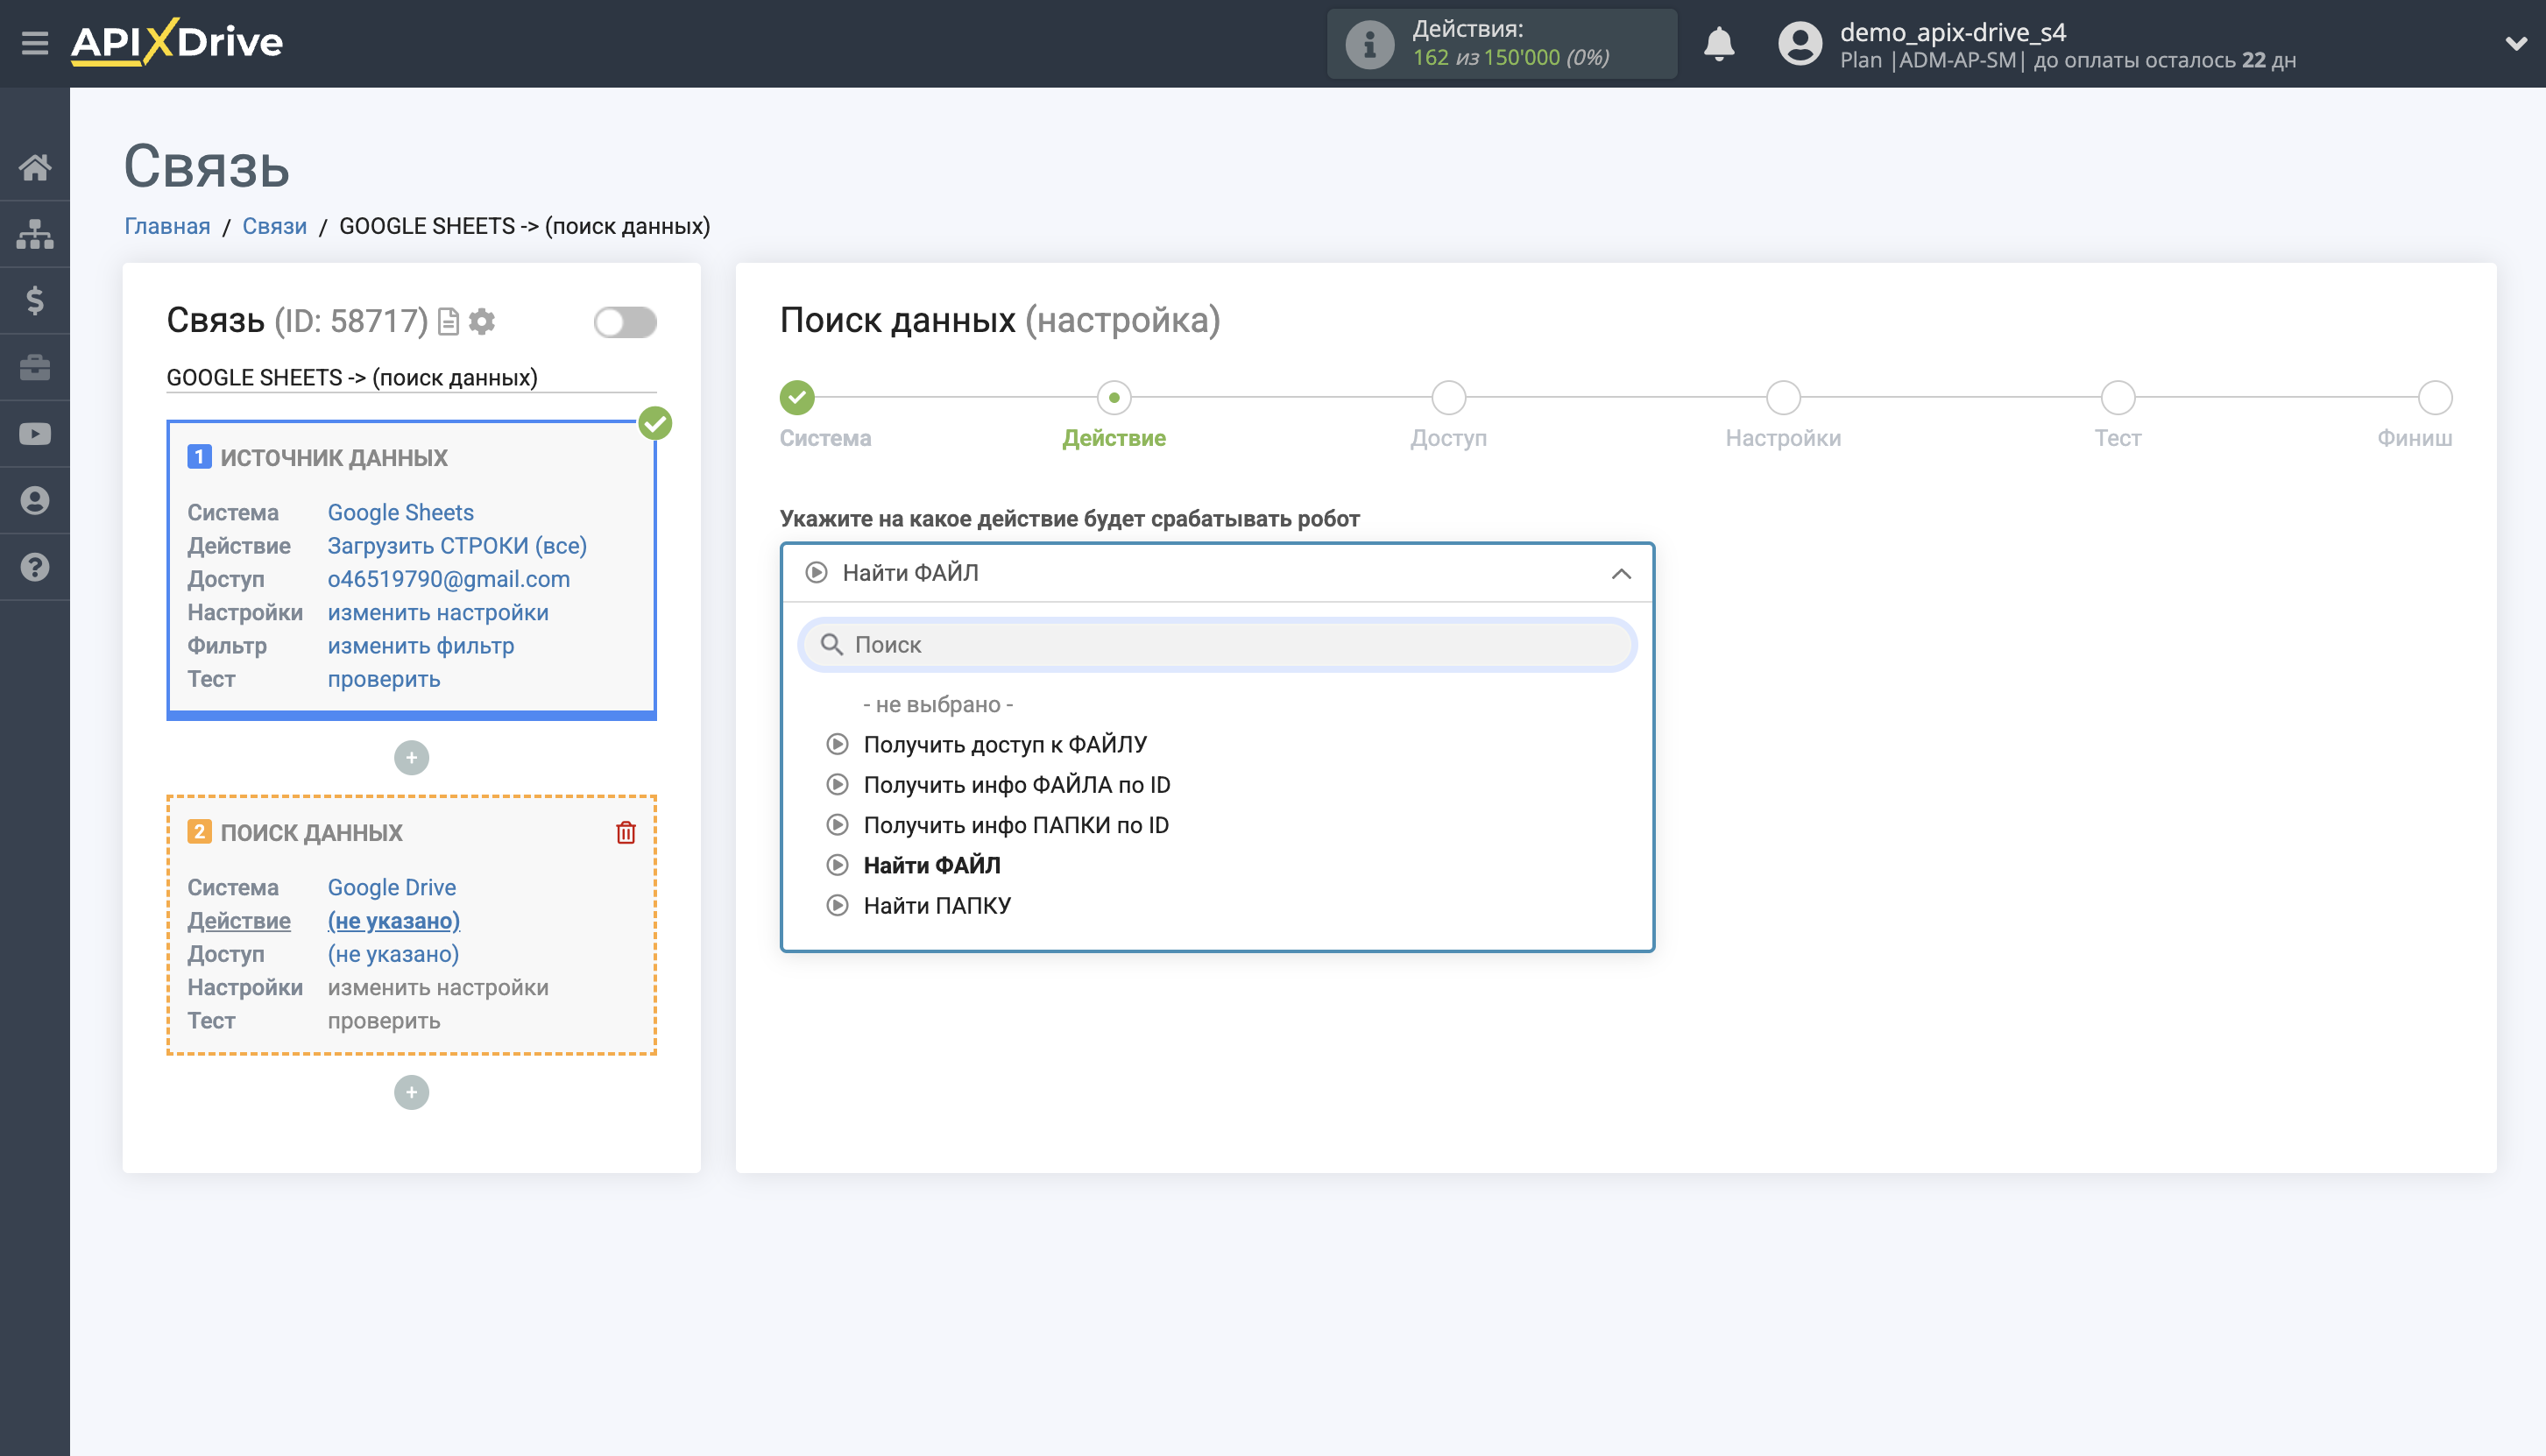Image resolution: width=2546 pixels, height=1456 pixels.
Task: Go to the Финиш step
Action: click(x=2435, y=398)
